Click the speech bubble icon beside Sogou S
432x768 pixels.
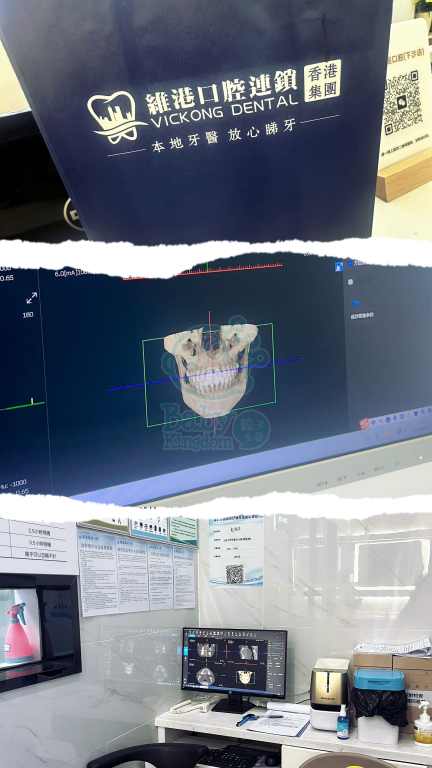pyautogui.click(x=373, y=422)
